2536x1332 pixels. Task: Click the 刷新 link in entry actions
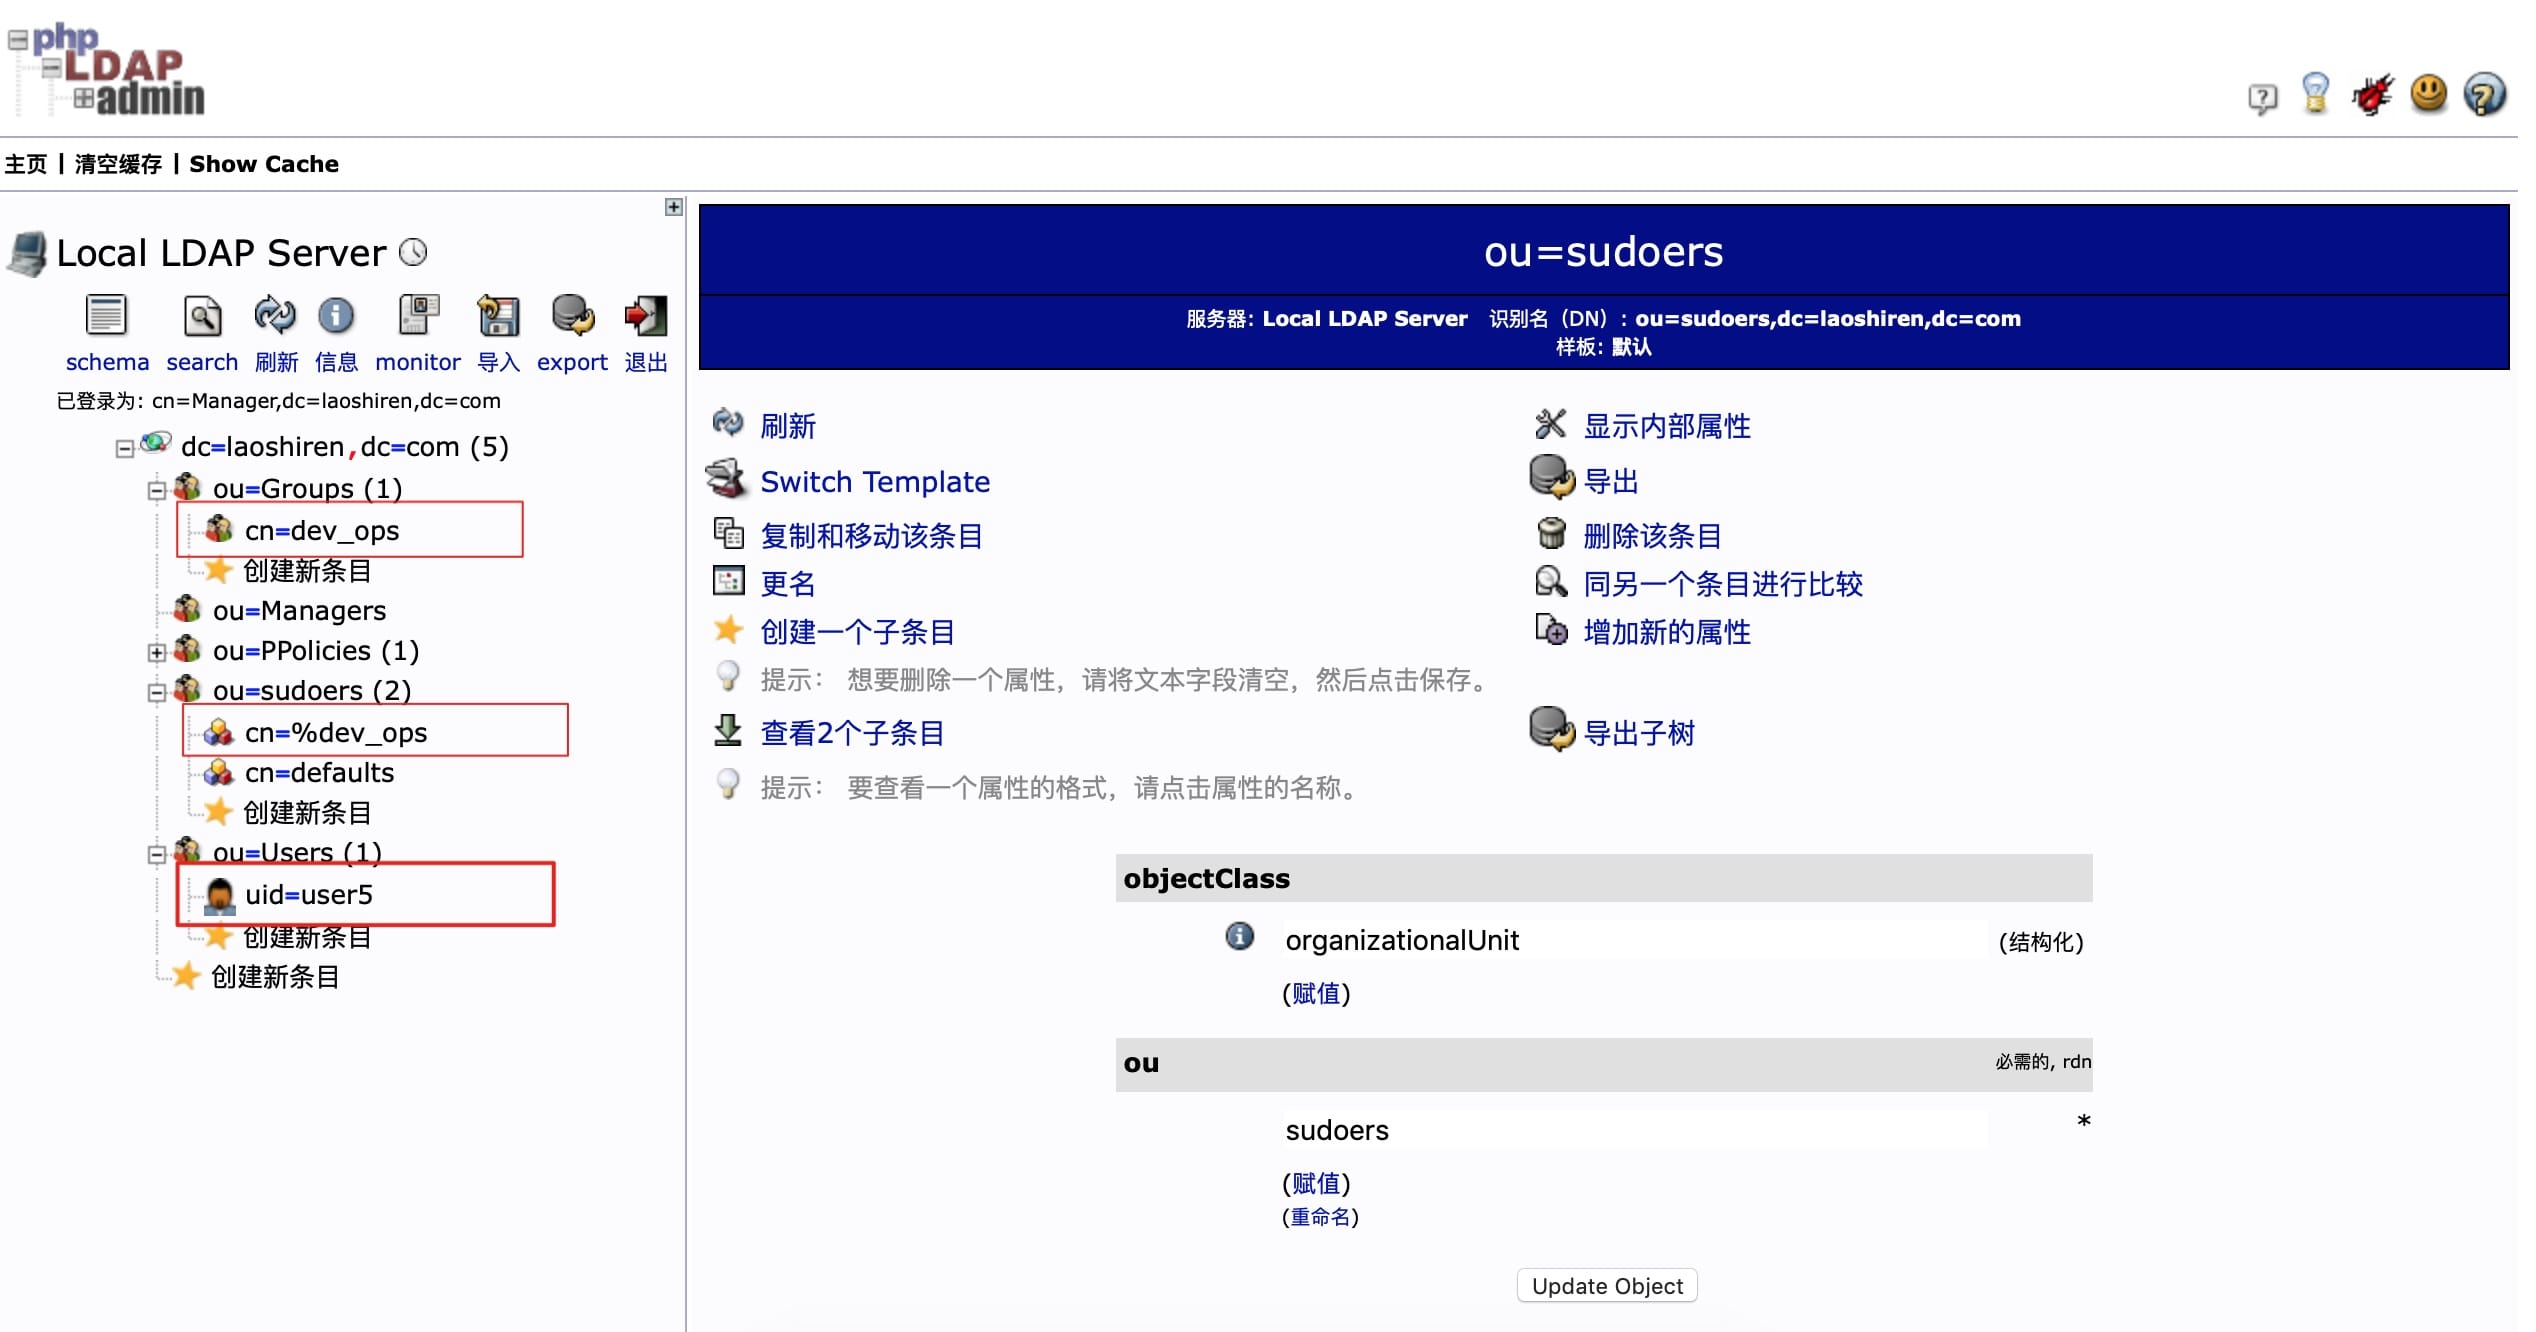(x=788, y=426)
